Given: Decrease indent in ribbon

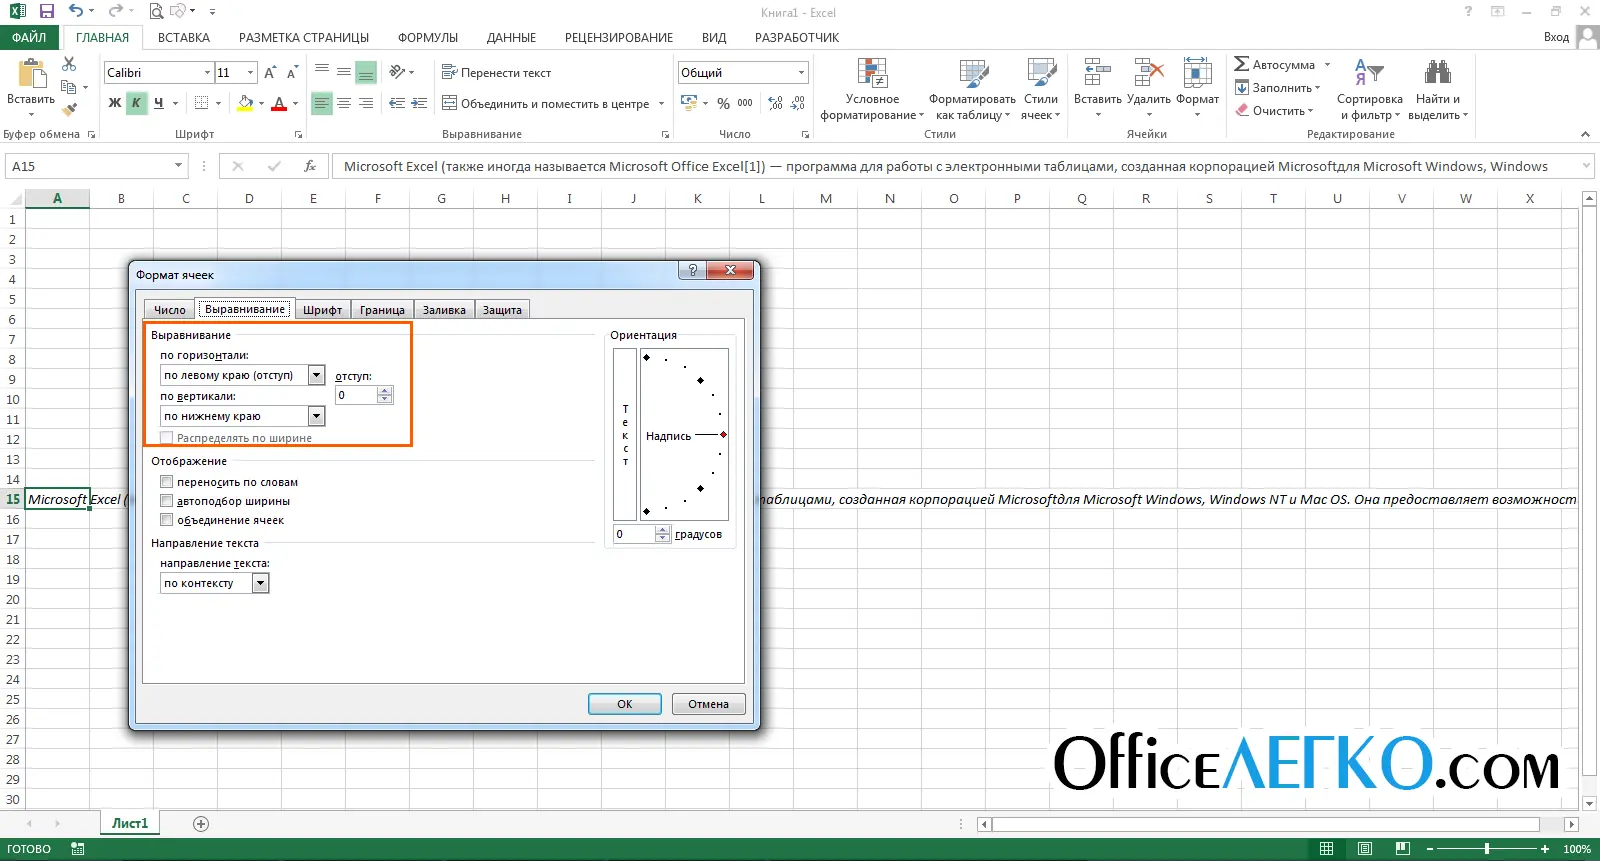Looking at the screenshot, I should (397, 103).
